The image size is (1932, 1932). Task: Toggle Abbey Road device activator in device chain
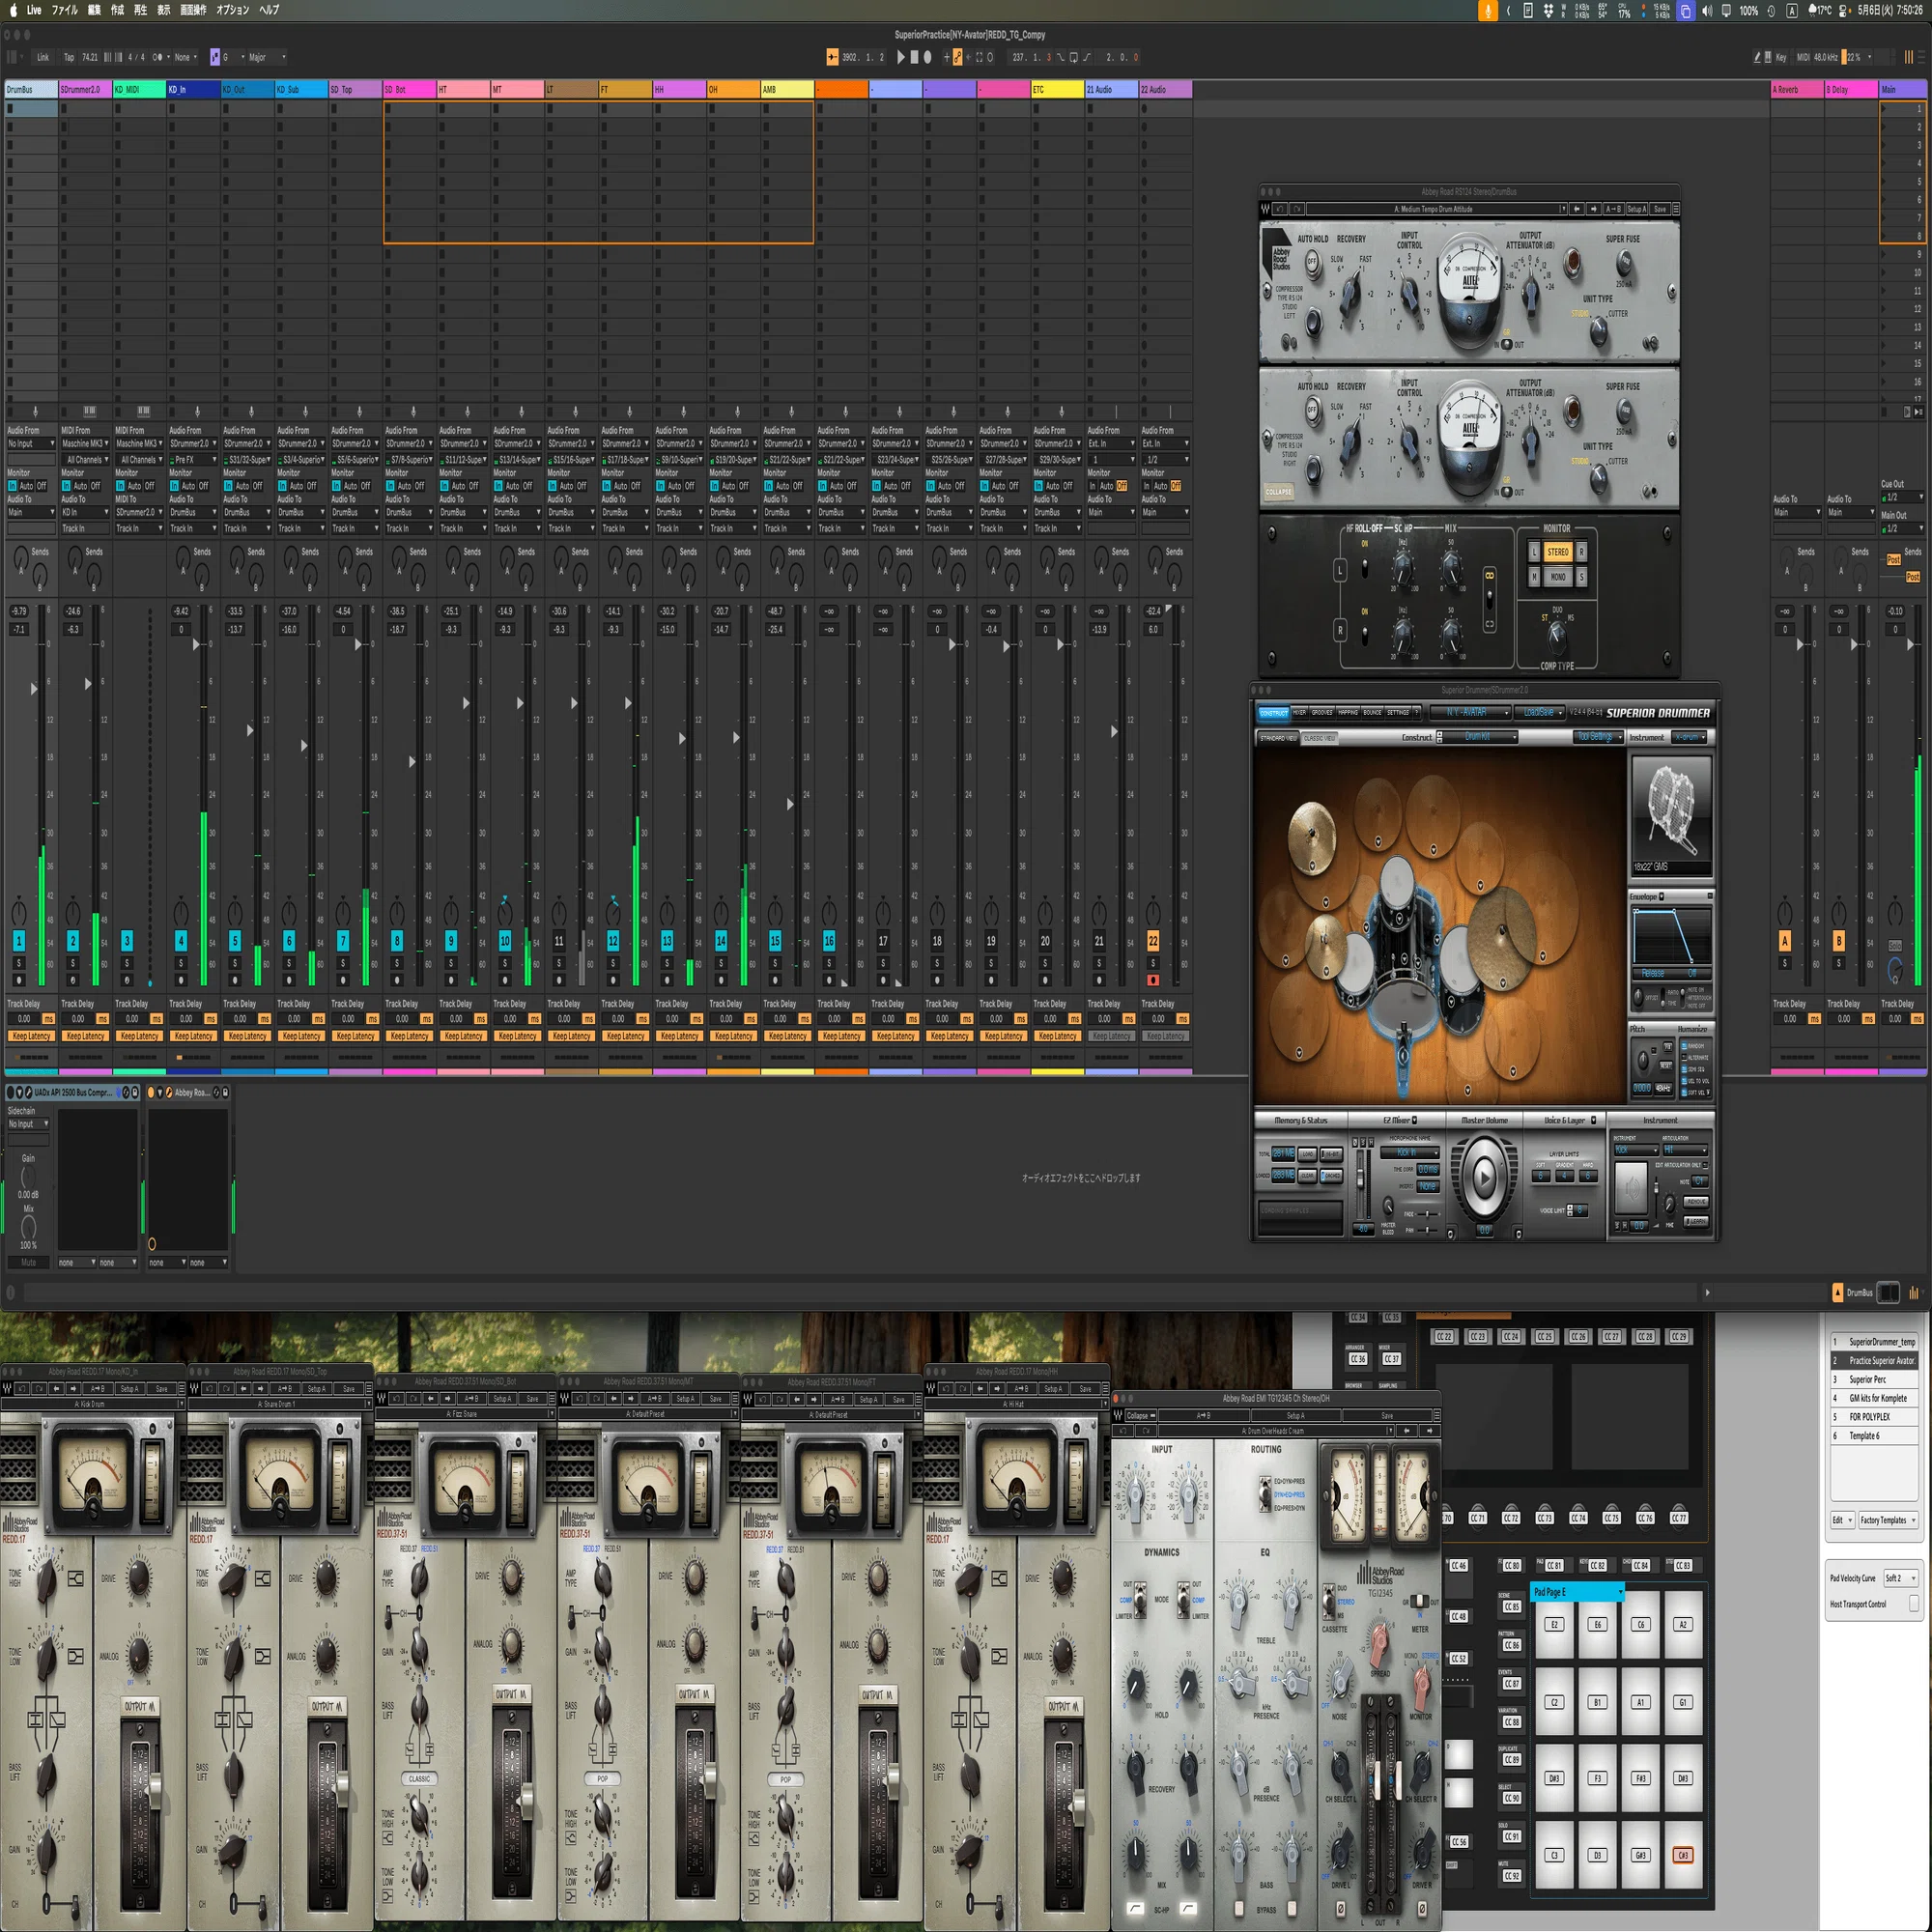(151, 1092)
